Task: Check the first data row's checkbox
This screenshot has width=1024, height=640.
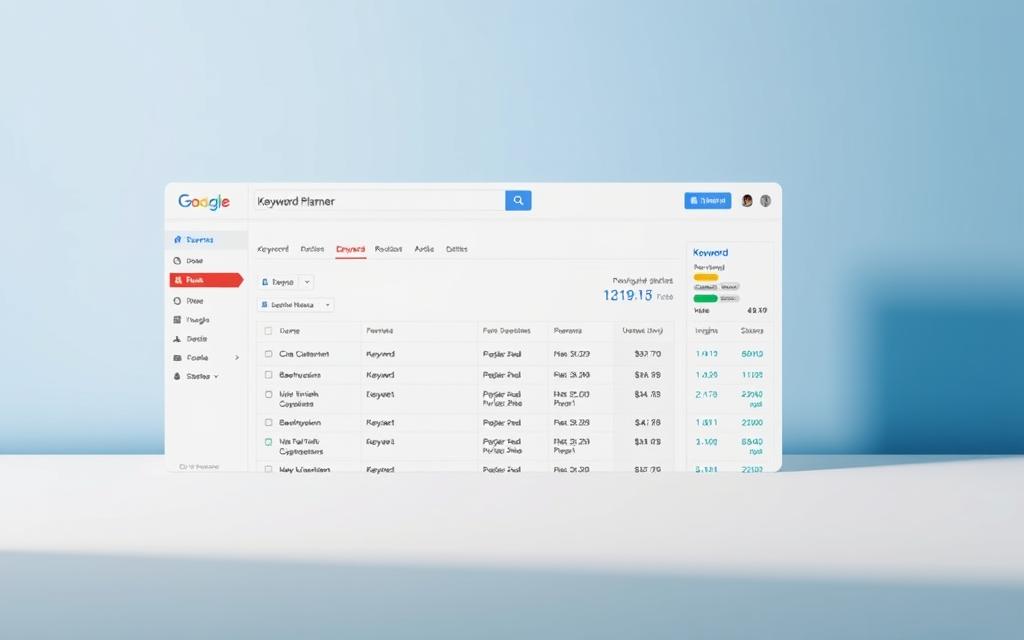Action: pos(268,354)
